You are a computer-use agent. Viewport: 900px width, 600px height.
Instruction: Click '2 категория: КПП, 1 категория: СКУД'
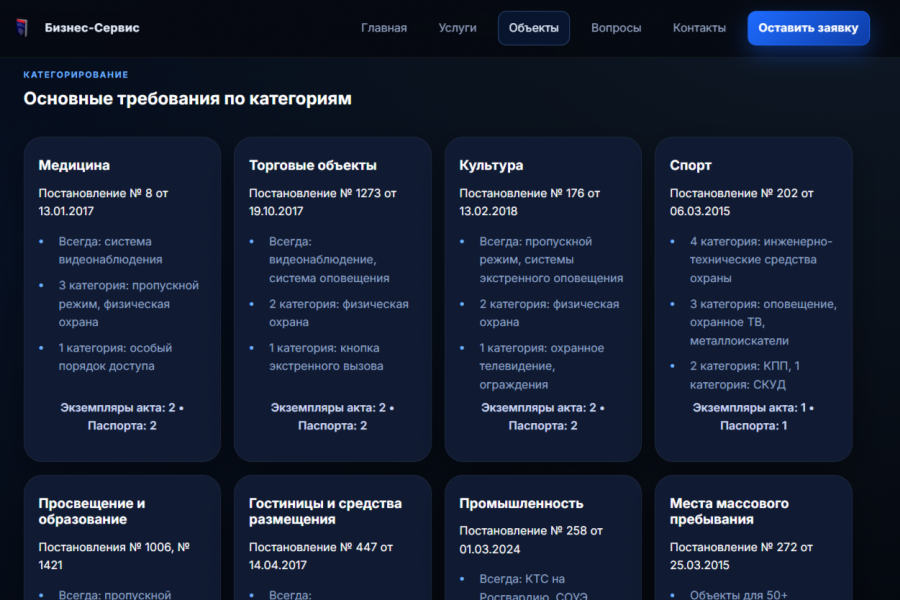pyautogui.click(x=745, y=375)
